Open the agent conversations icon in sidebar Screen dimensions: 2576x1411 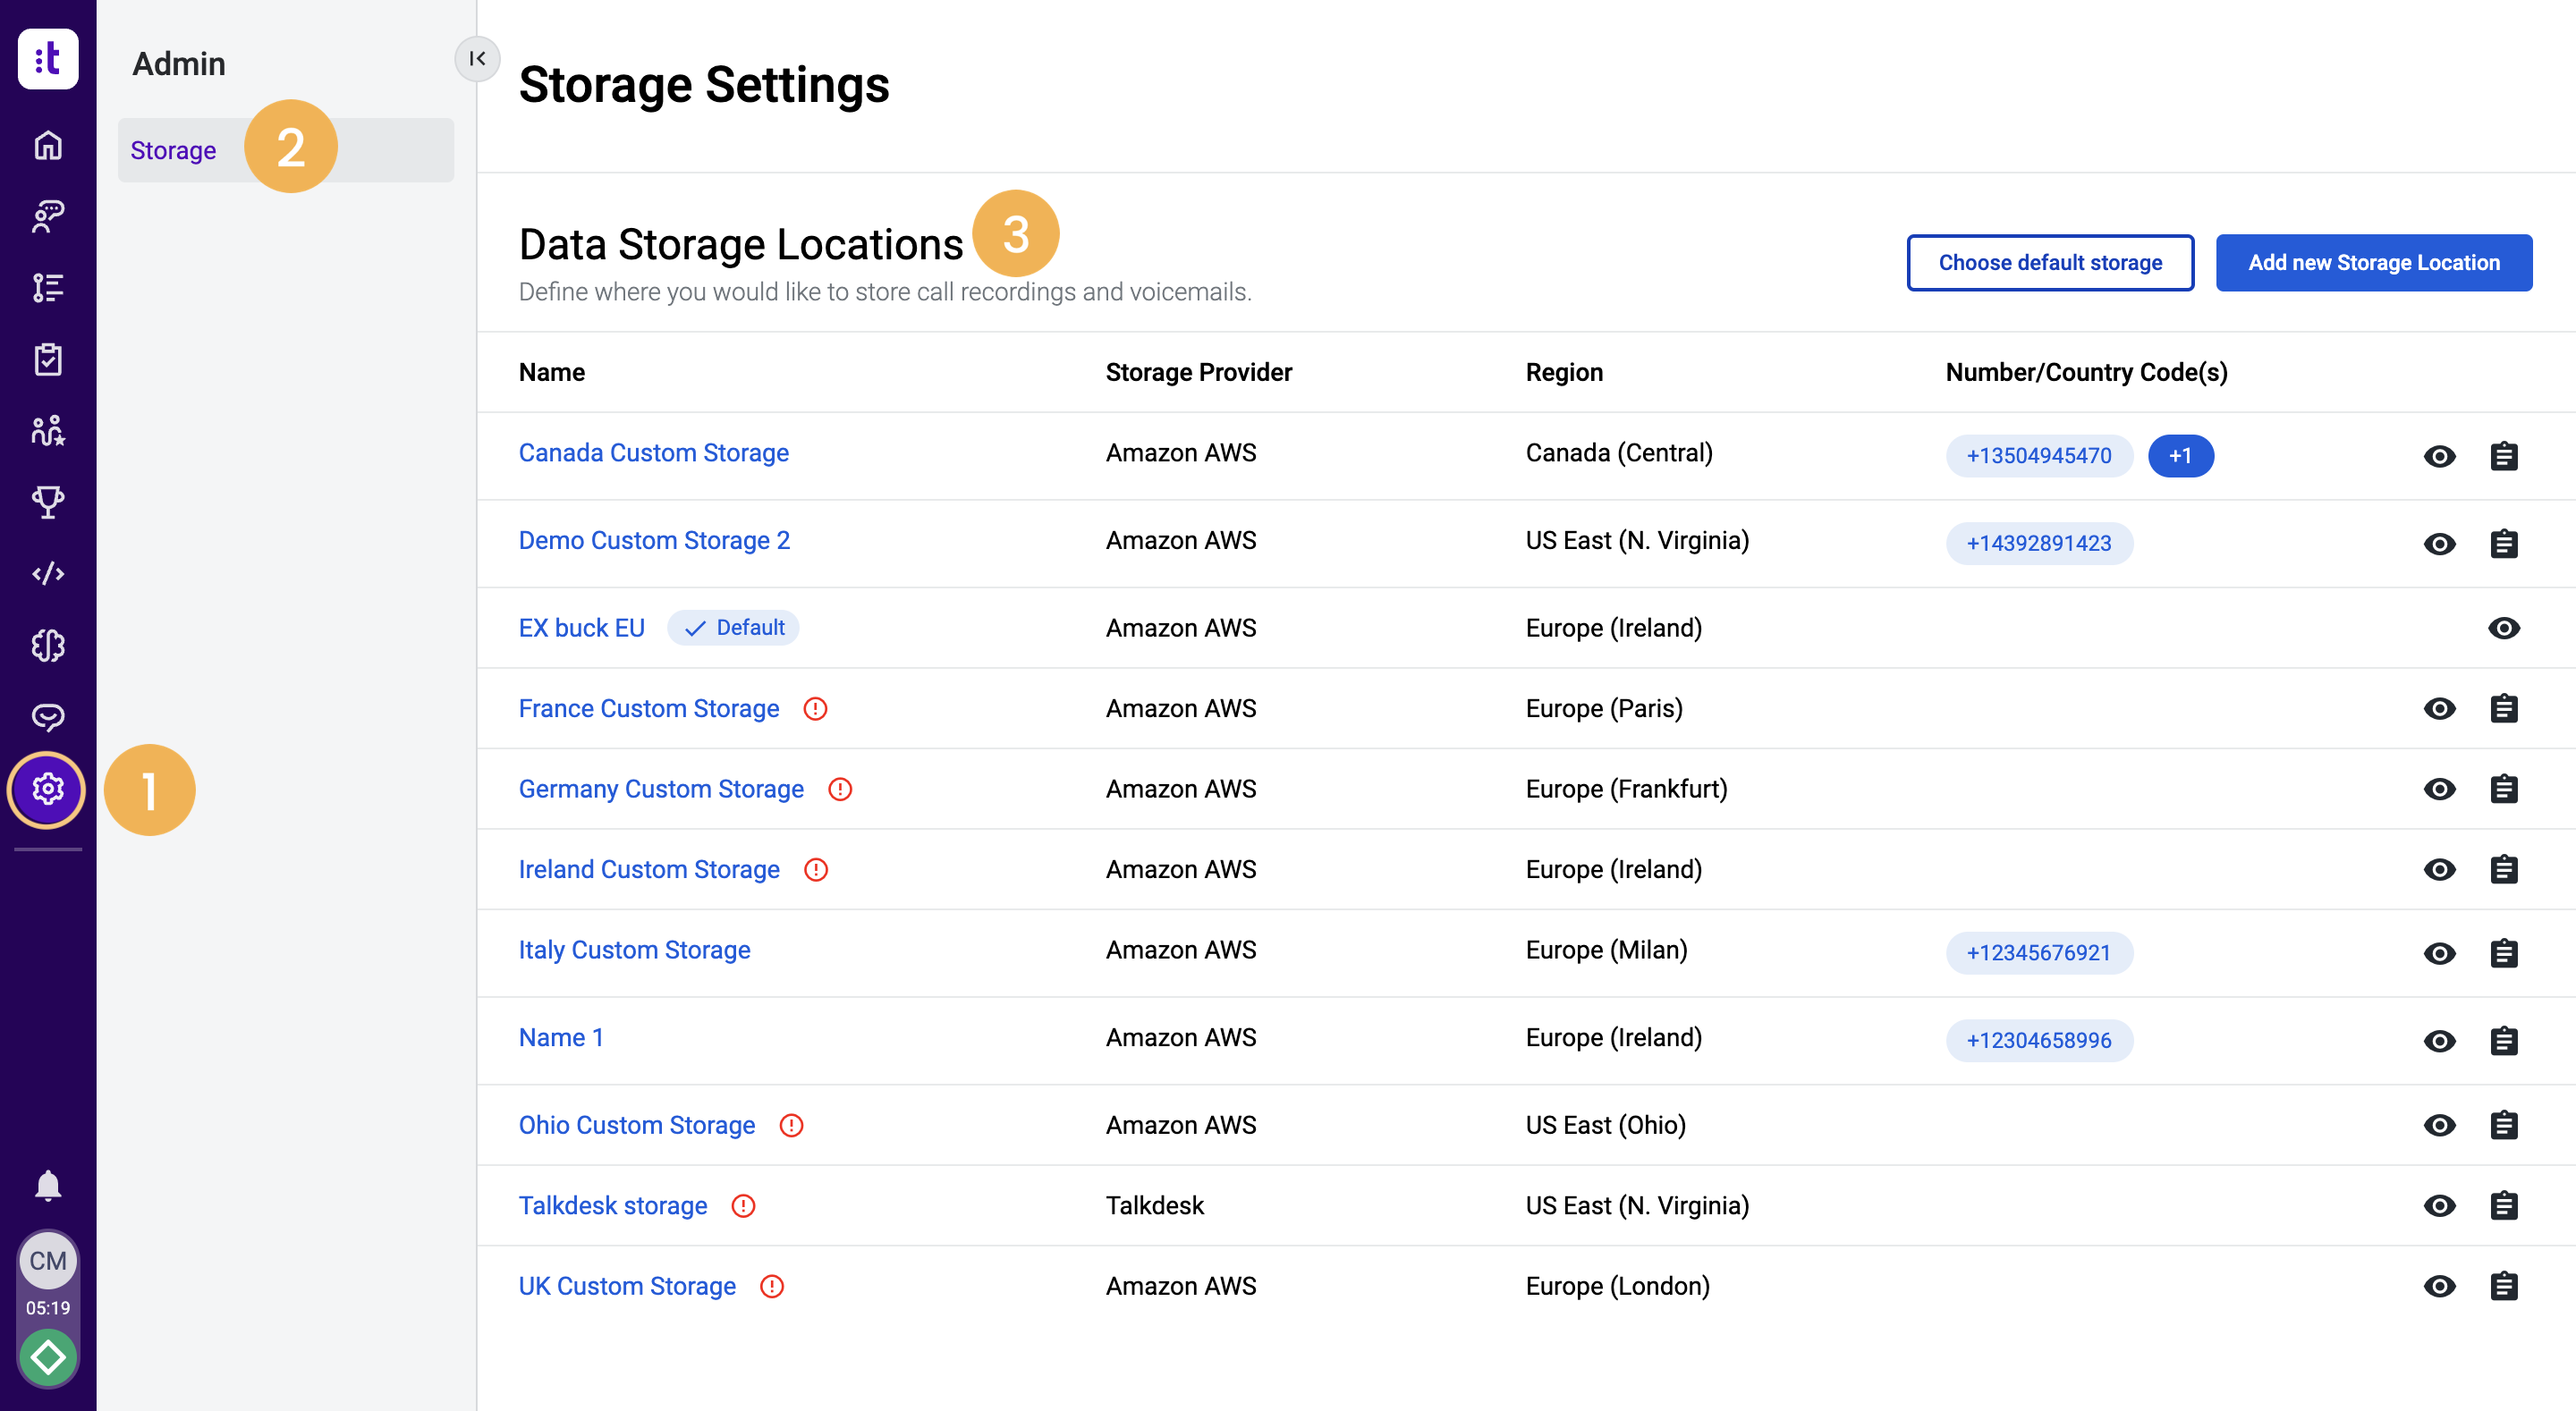(x=48, y=216)
